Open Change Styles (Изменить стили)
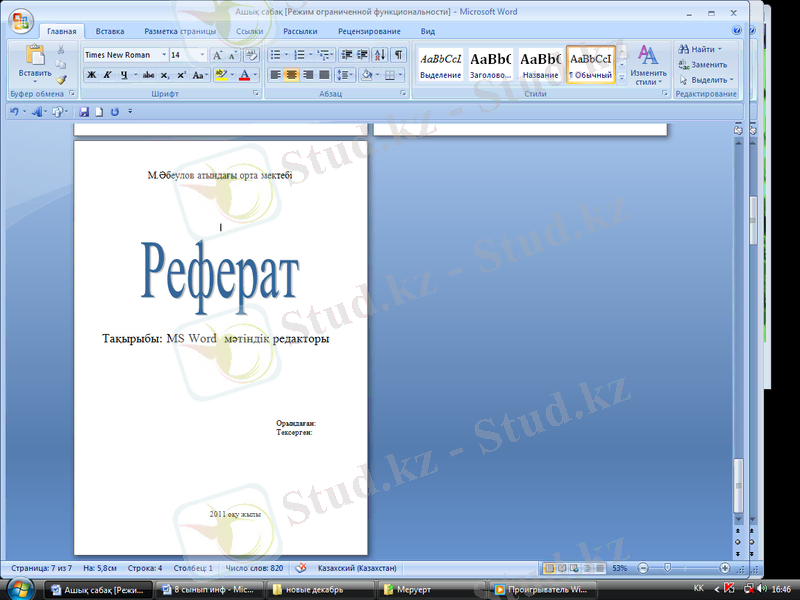The height and width of the screenshot is (600, 800). pos(648,64)
